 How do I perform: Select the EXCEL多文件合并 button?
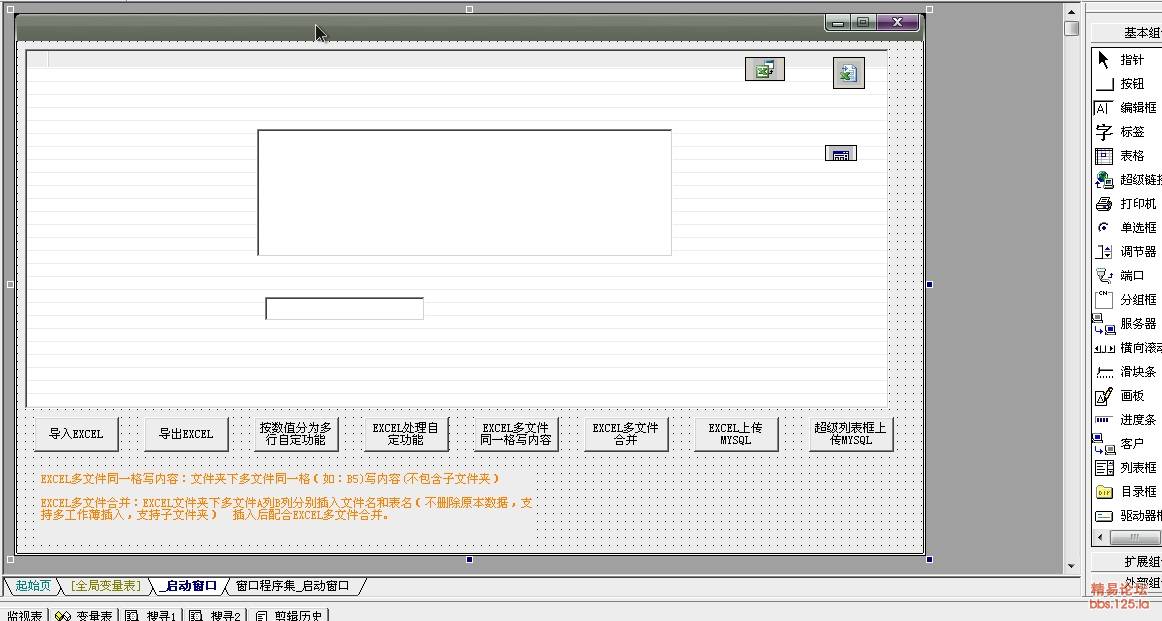(x=625, y=434)
